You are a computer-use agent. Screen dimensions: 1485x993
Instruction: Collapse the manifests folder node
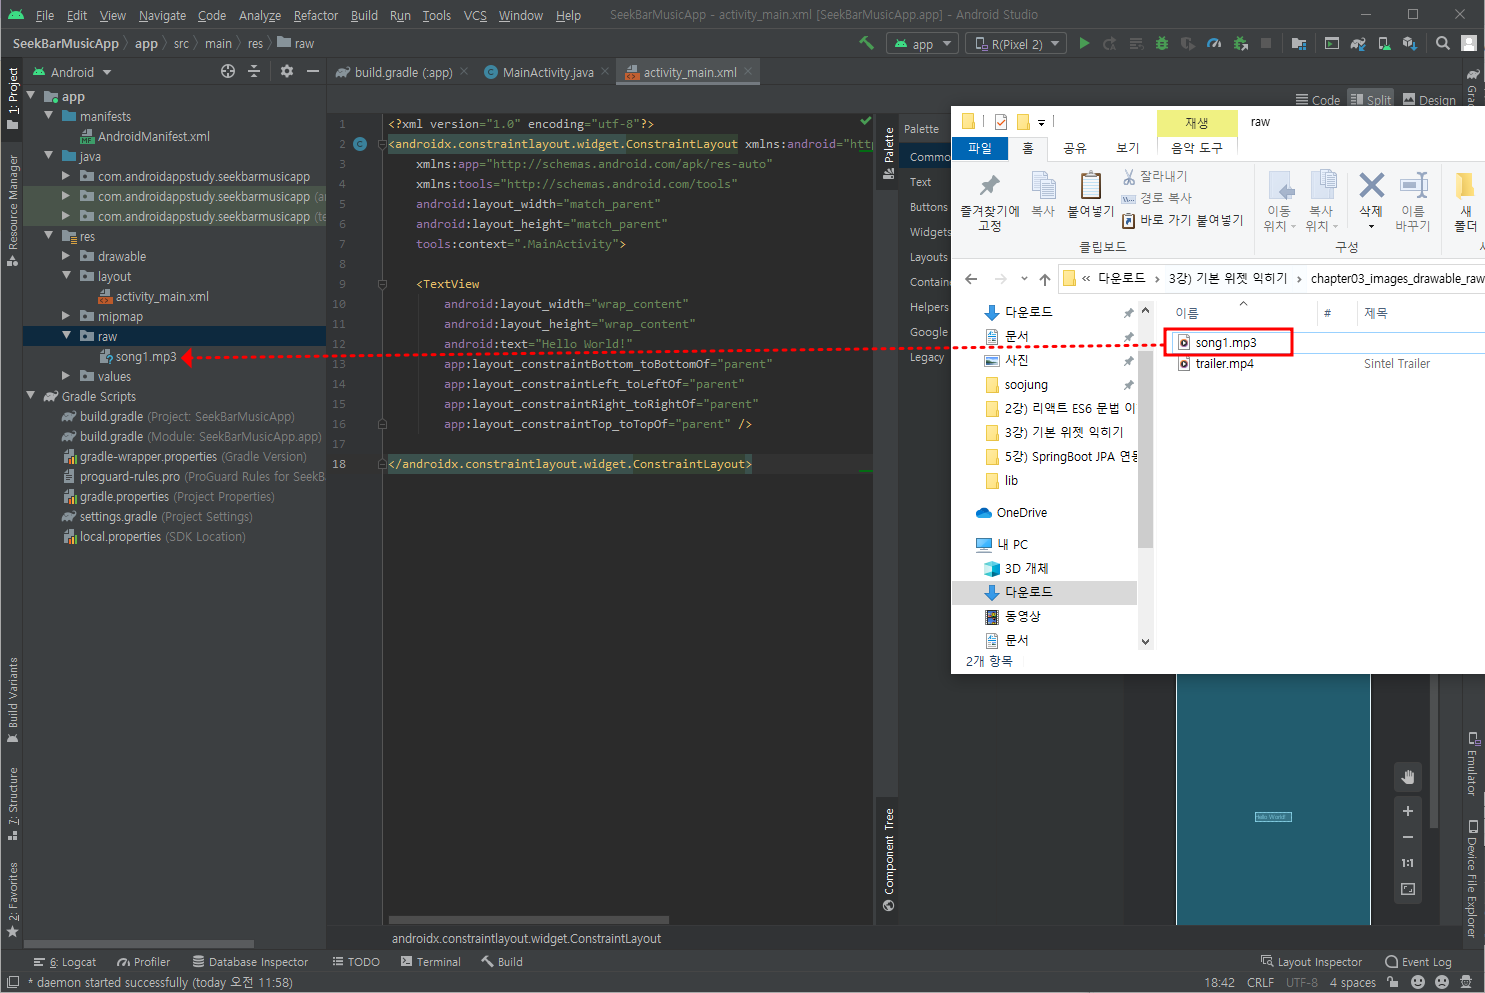[49, 116]
